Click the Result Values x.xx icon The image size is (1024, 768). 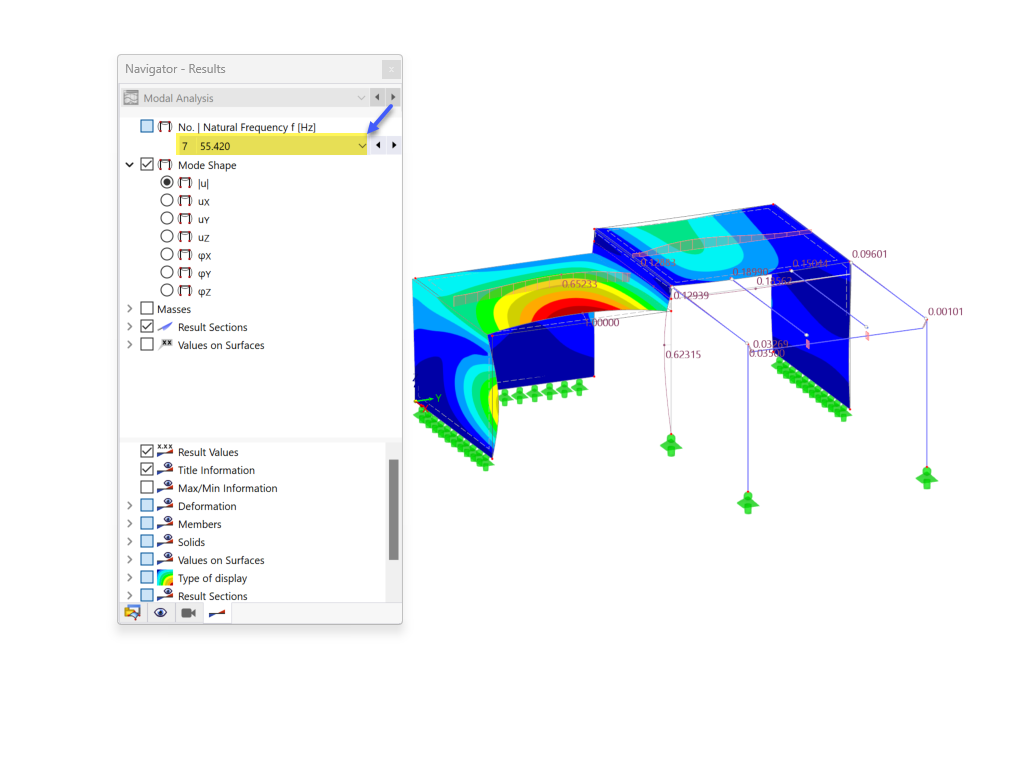(165, 450)
